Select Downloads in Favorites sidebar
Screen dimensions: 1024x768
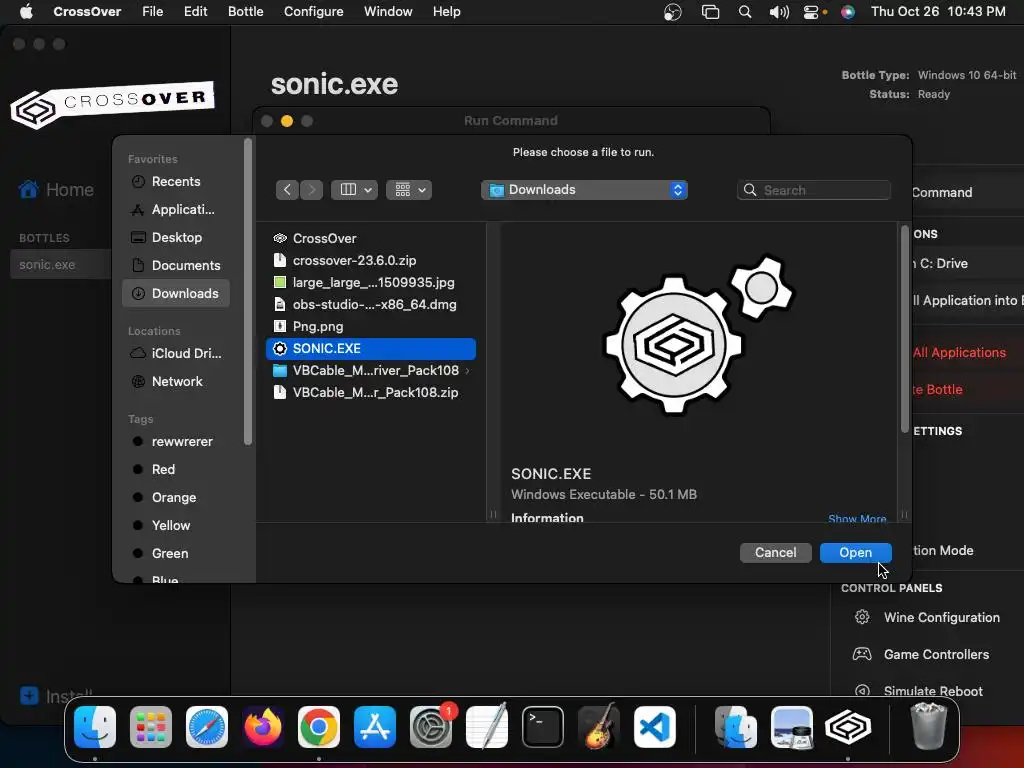pyautogui.click(x=176, y=294)
